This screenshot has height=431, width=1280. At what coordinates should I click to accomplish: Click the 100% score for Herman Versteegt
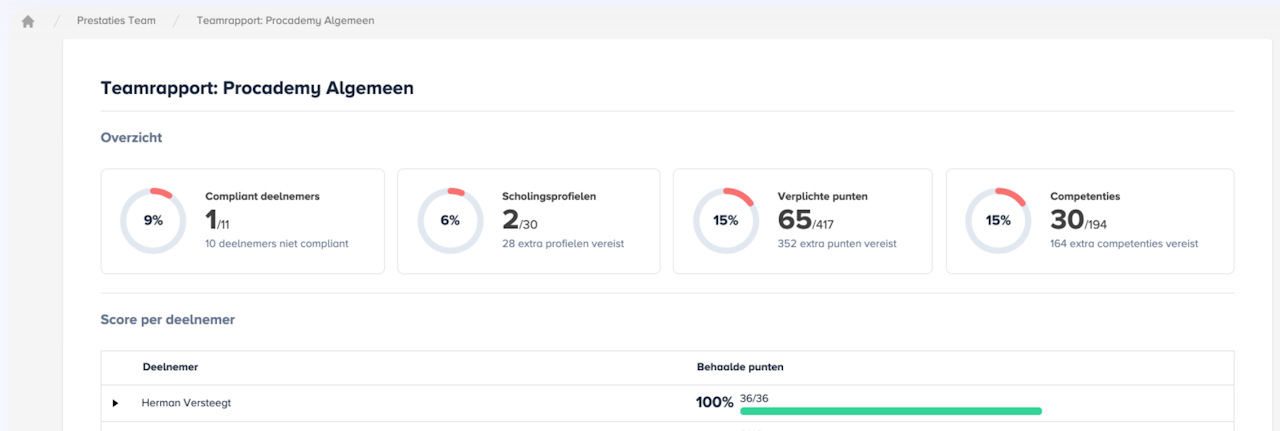coord(715,403)
